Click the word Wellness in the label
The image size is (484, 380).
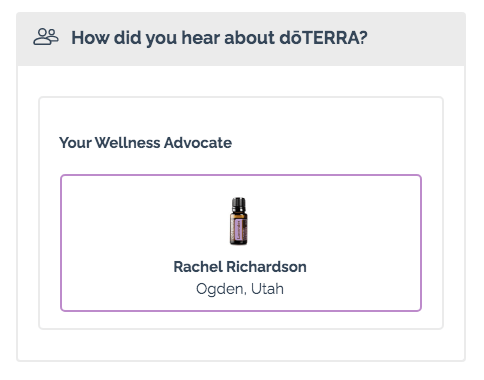pos(128,143)
